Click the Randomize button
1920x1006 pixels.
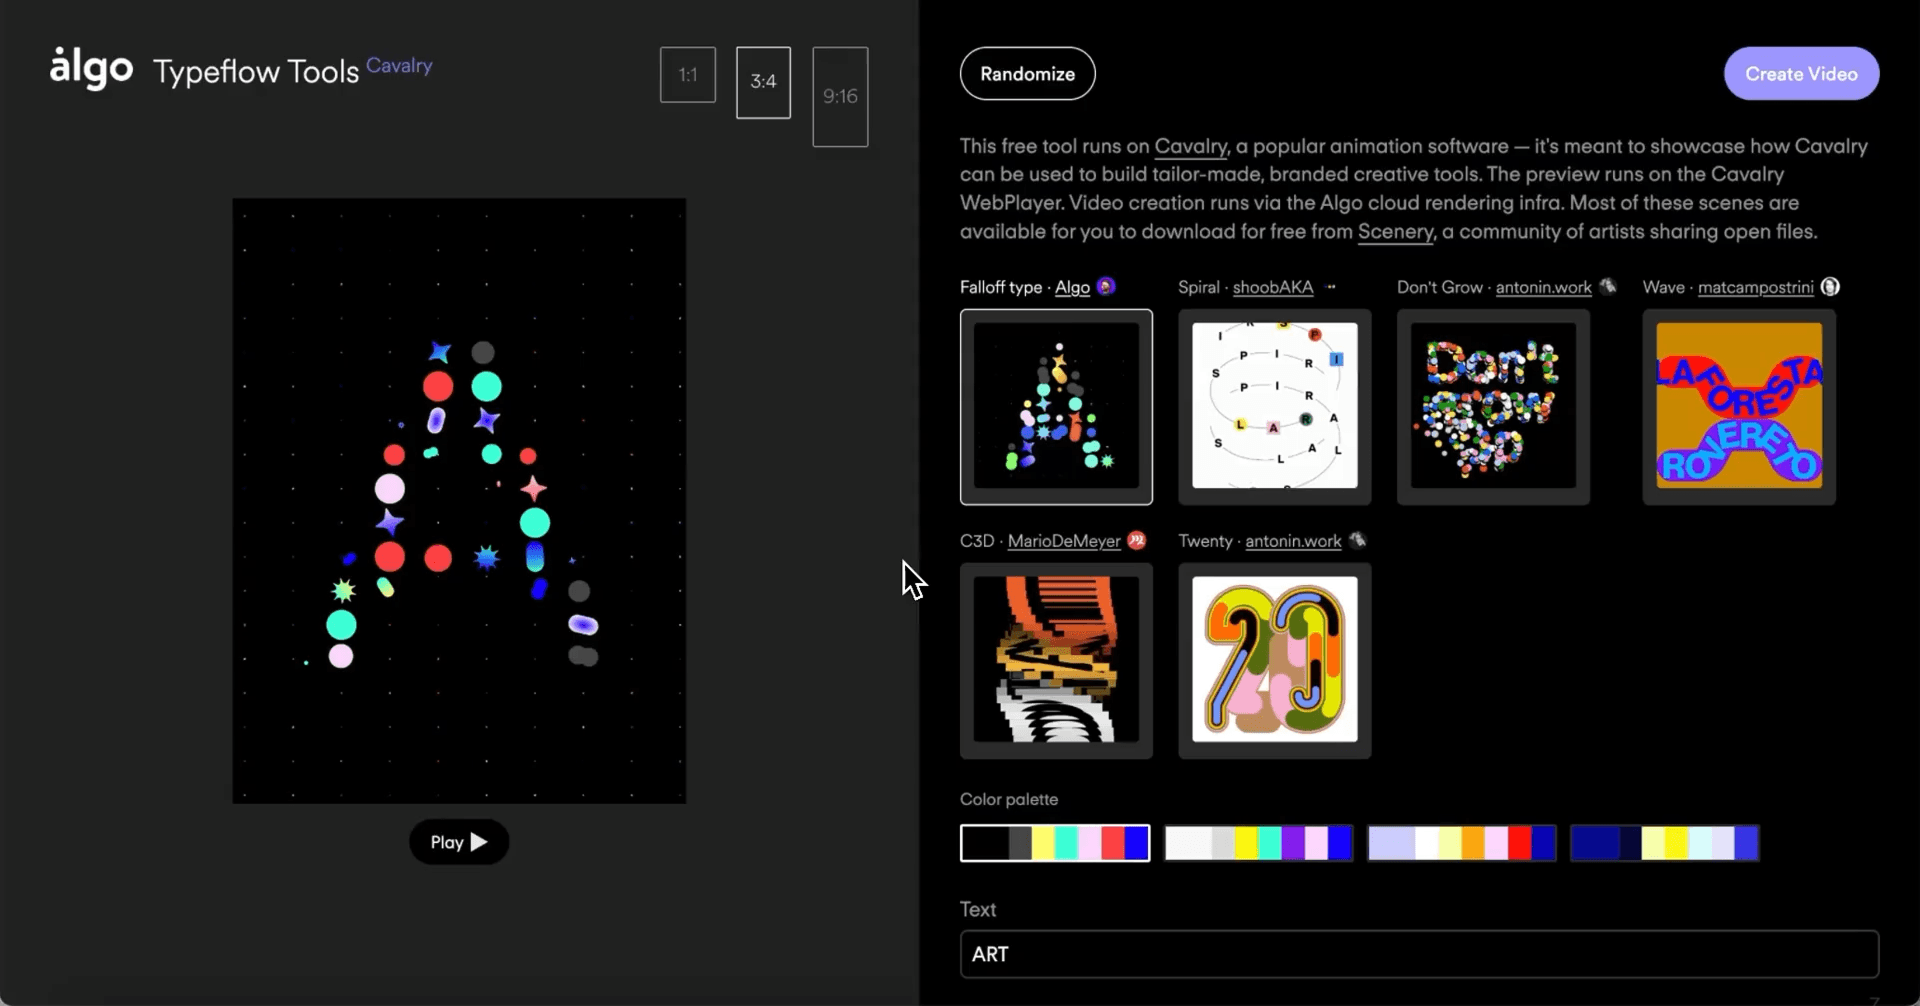click(1027, 74)
